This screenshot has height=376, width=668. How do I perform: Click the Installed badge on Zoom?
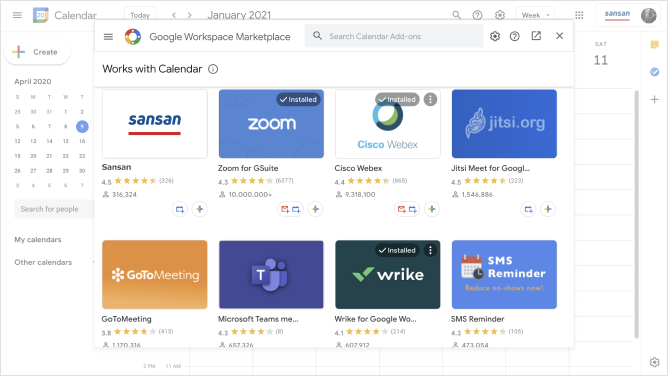298,100
